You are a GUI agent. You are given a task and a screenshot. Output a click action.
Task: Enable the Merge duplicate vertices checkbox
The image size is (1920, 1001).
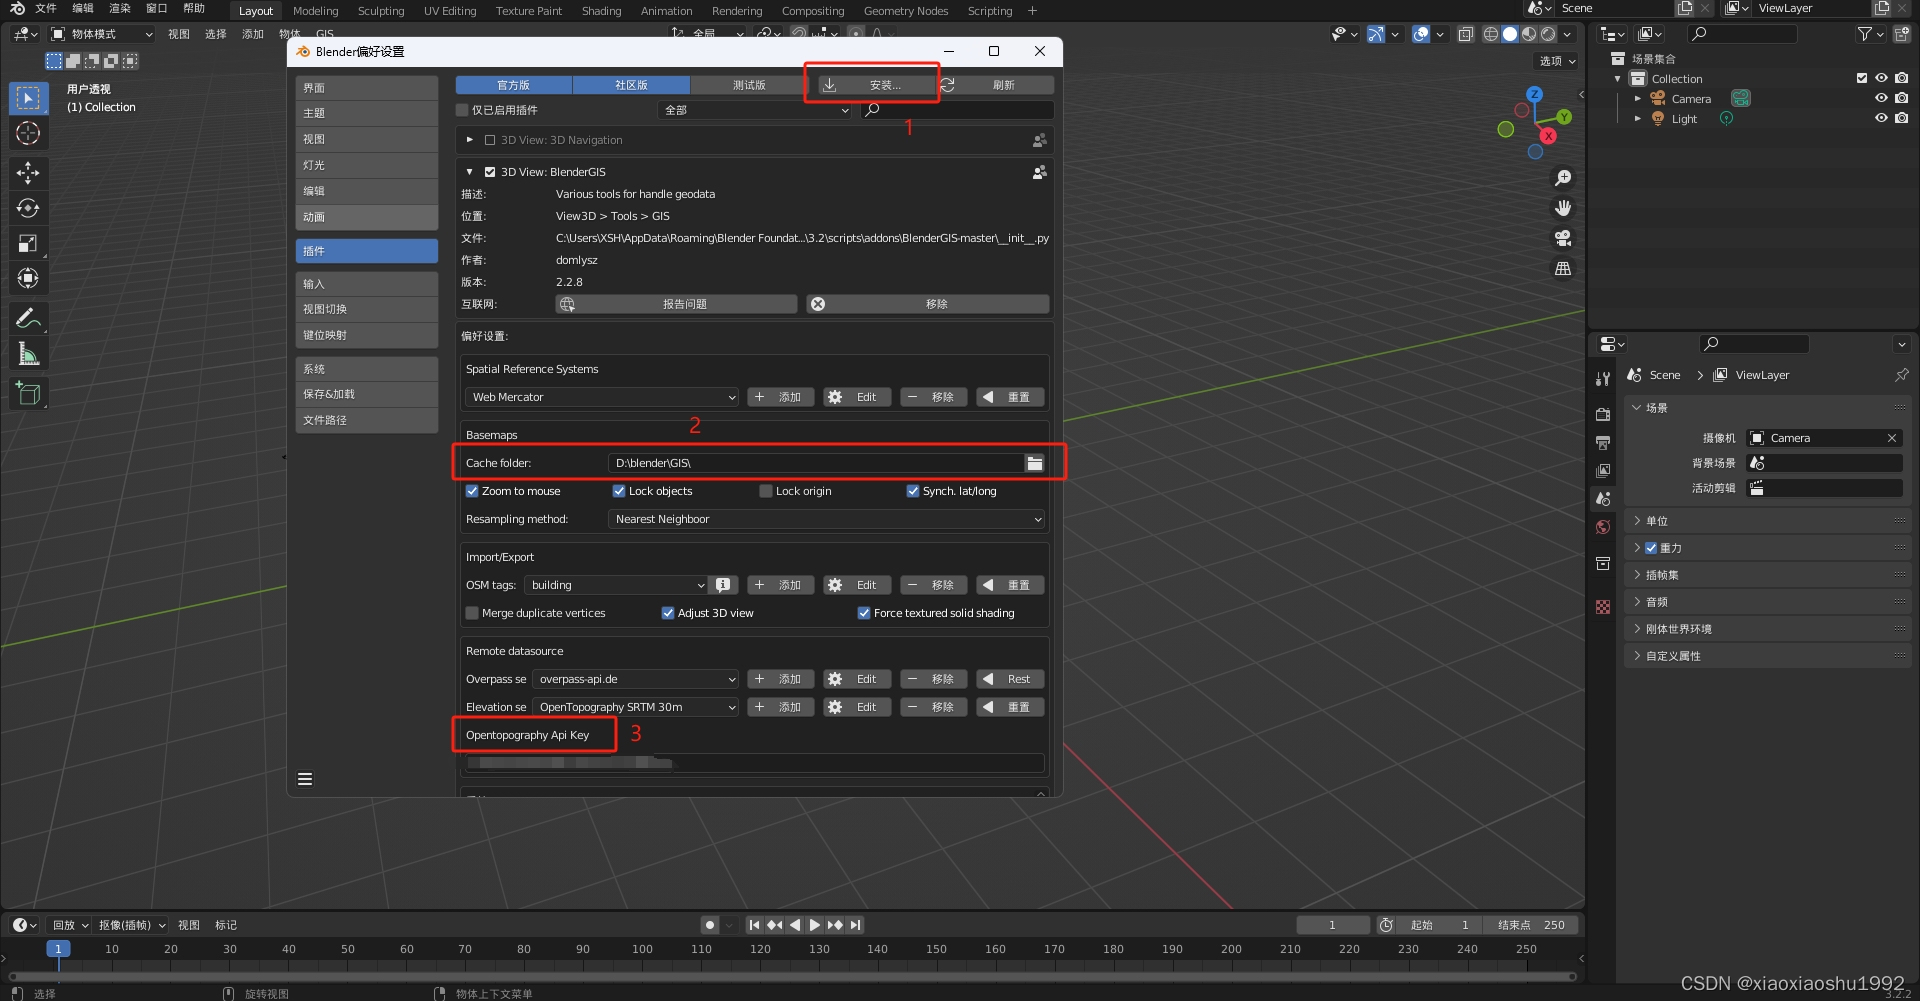471,612
